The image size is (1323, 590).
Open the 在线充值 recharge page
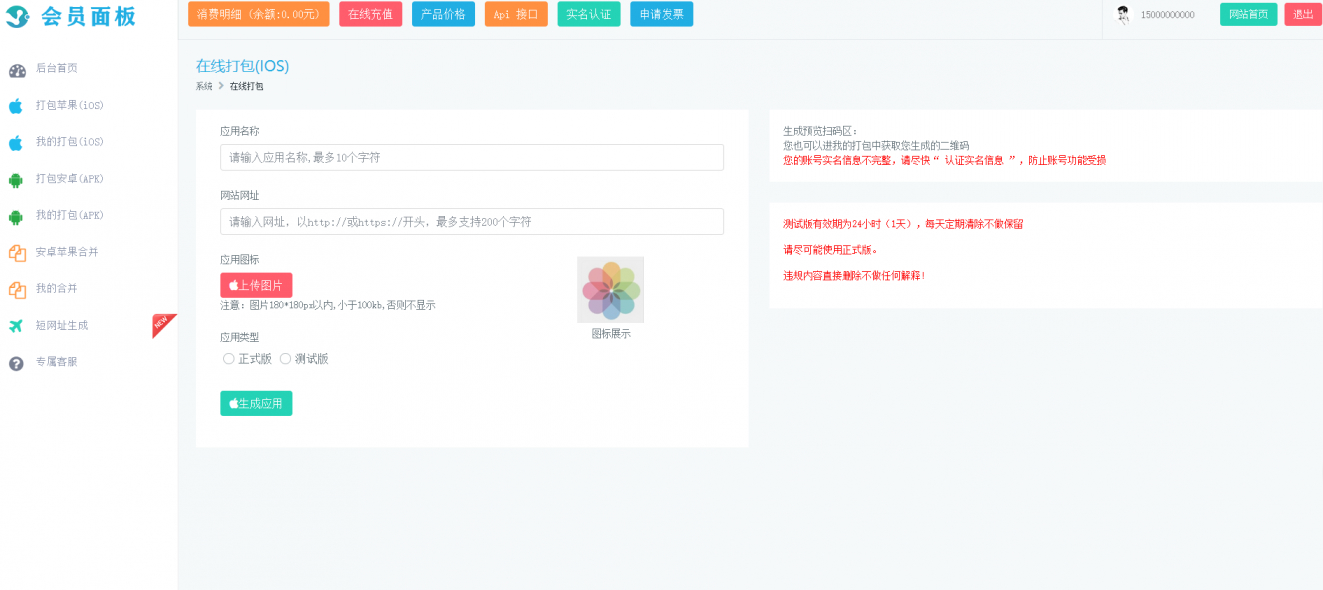(370, 14)
